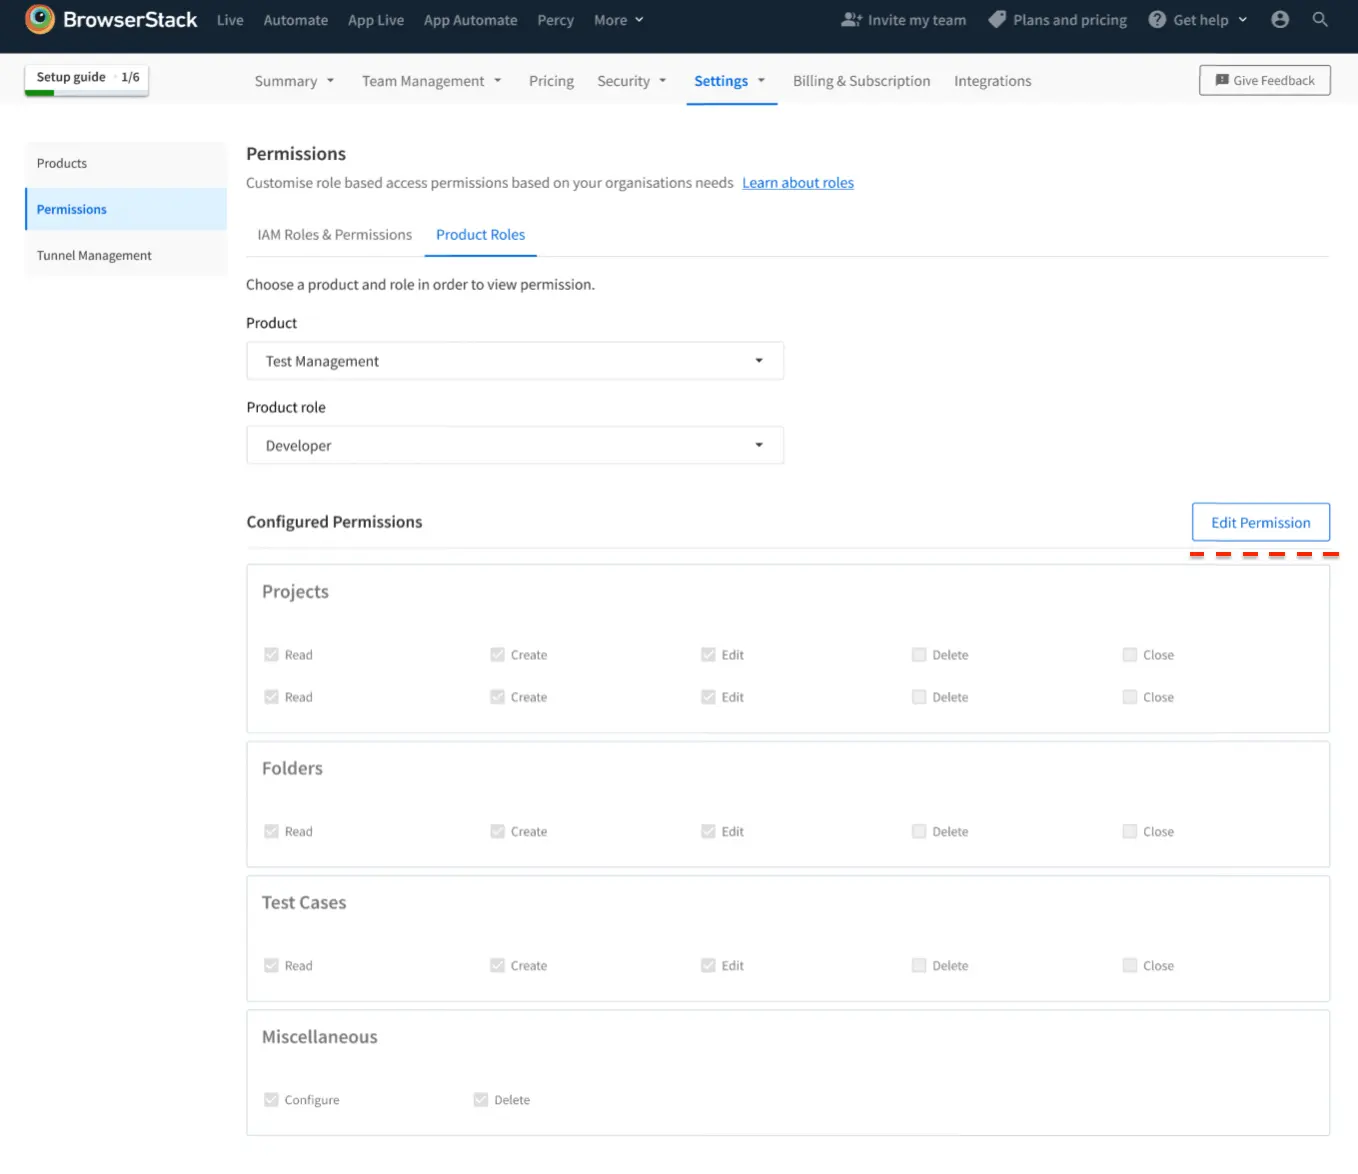The height and width of the screenshot is (1174, 1358).
Task: Click the Give Feedback button
Action: coord(1264,81)
